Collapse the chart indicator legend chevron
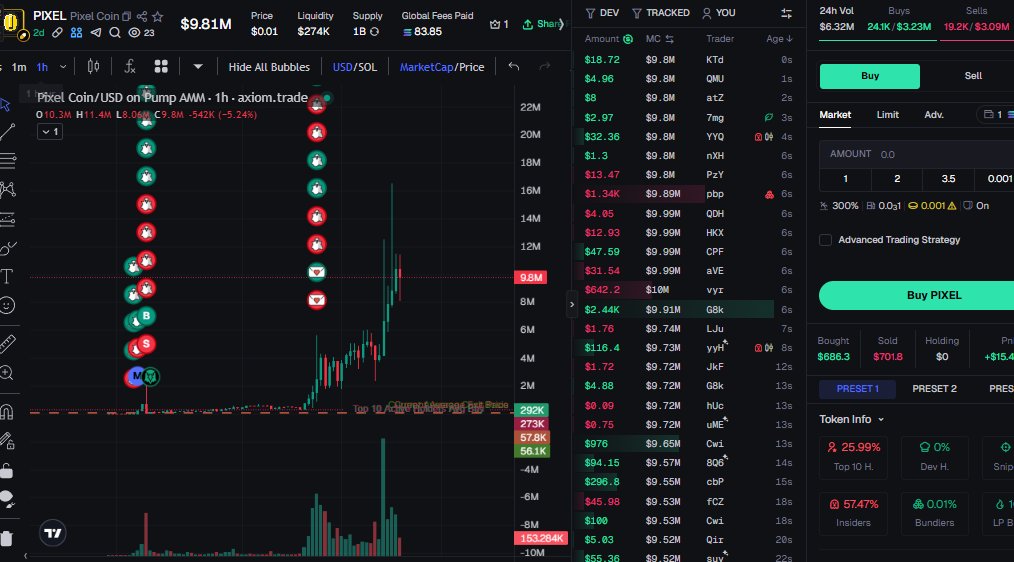This screenshot has height=562, width=1014. coord(50,132)
